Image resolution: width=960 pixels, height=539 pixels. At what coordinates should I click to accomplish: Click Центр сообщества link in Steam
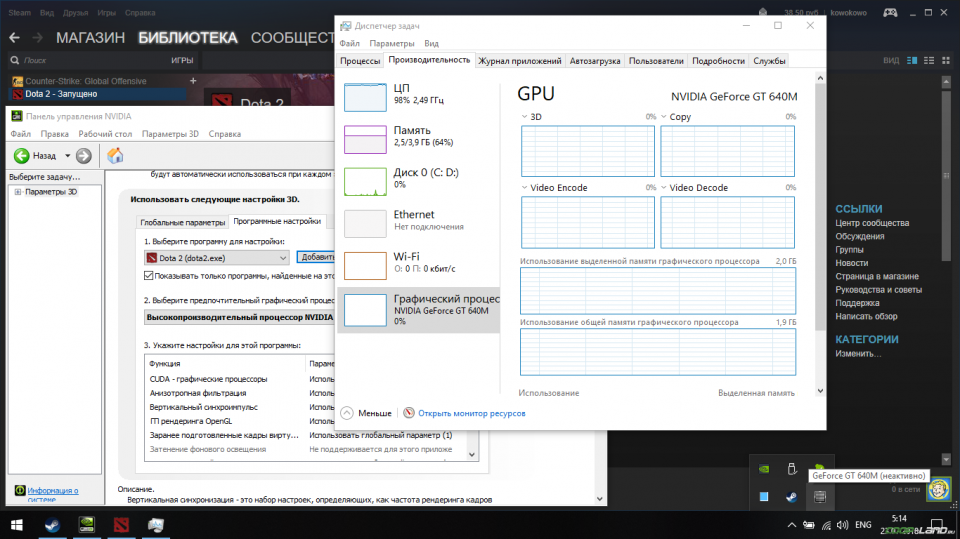coord(872,223)
